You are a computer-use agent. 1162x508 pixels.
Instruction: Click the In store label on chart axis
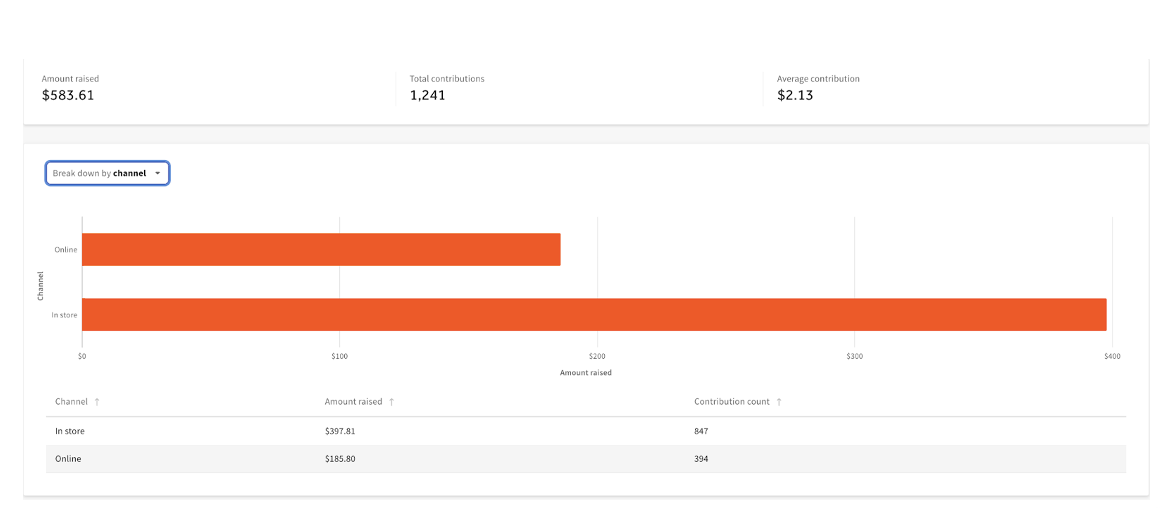65,315
